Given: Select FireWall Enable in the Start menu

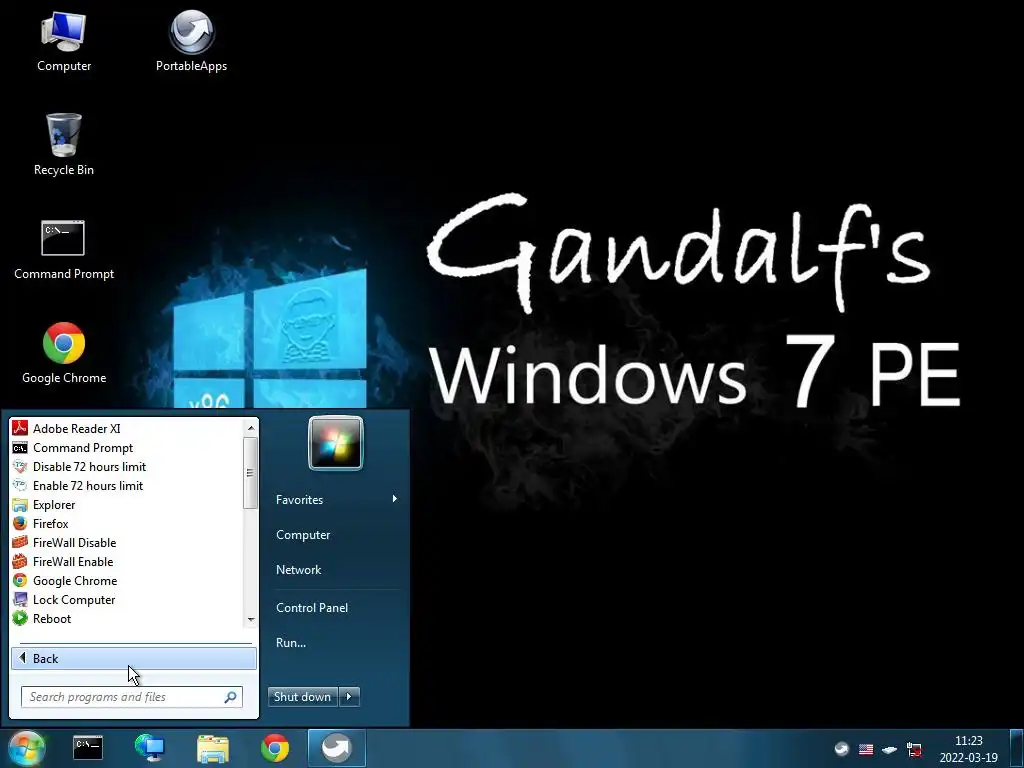Looking at the screenshot, I should (128, 561).
